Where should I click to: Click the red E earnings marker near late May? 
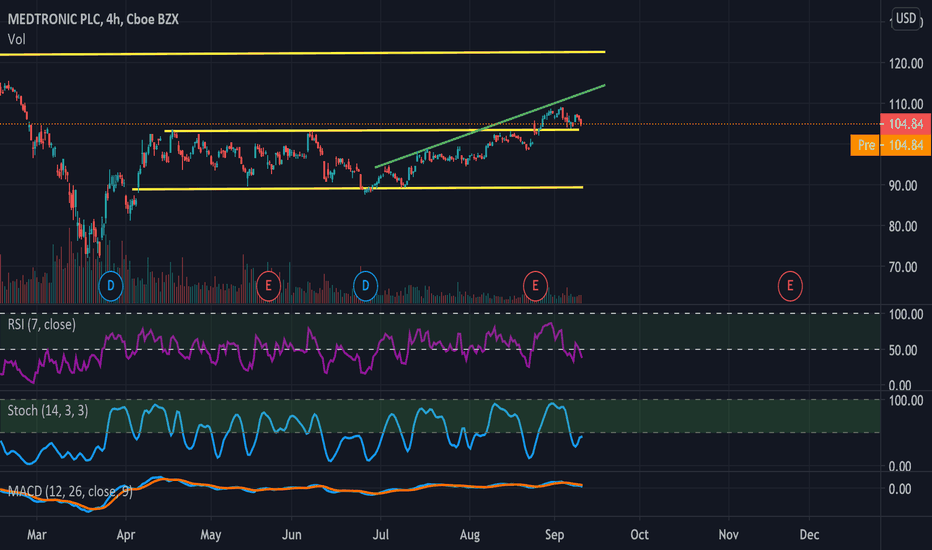(x=268, y=286)
